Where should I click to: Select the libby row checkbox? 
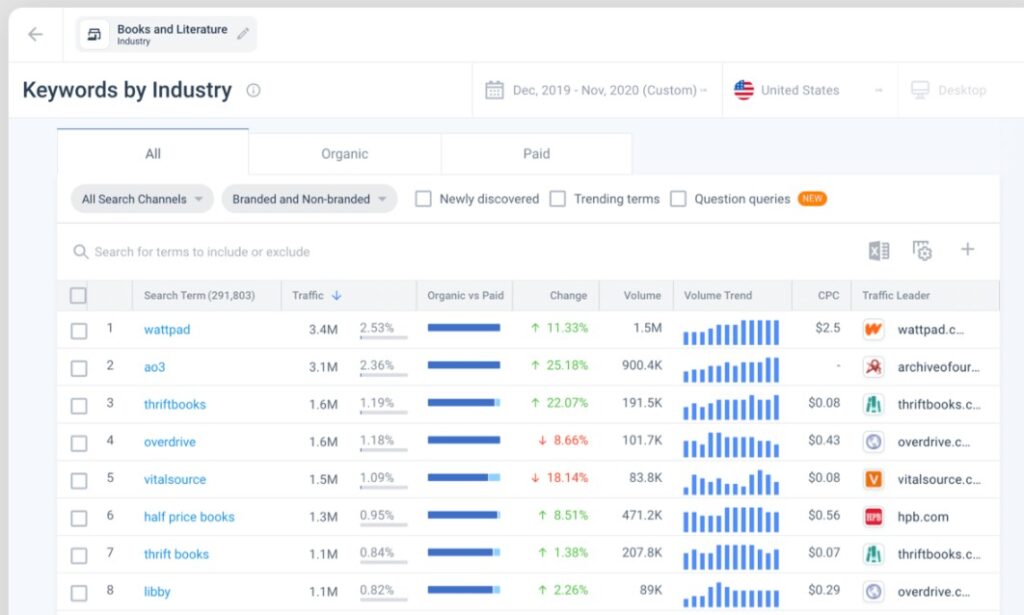[79, 593]
